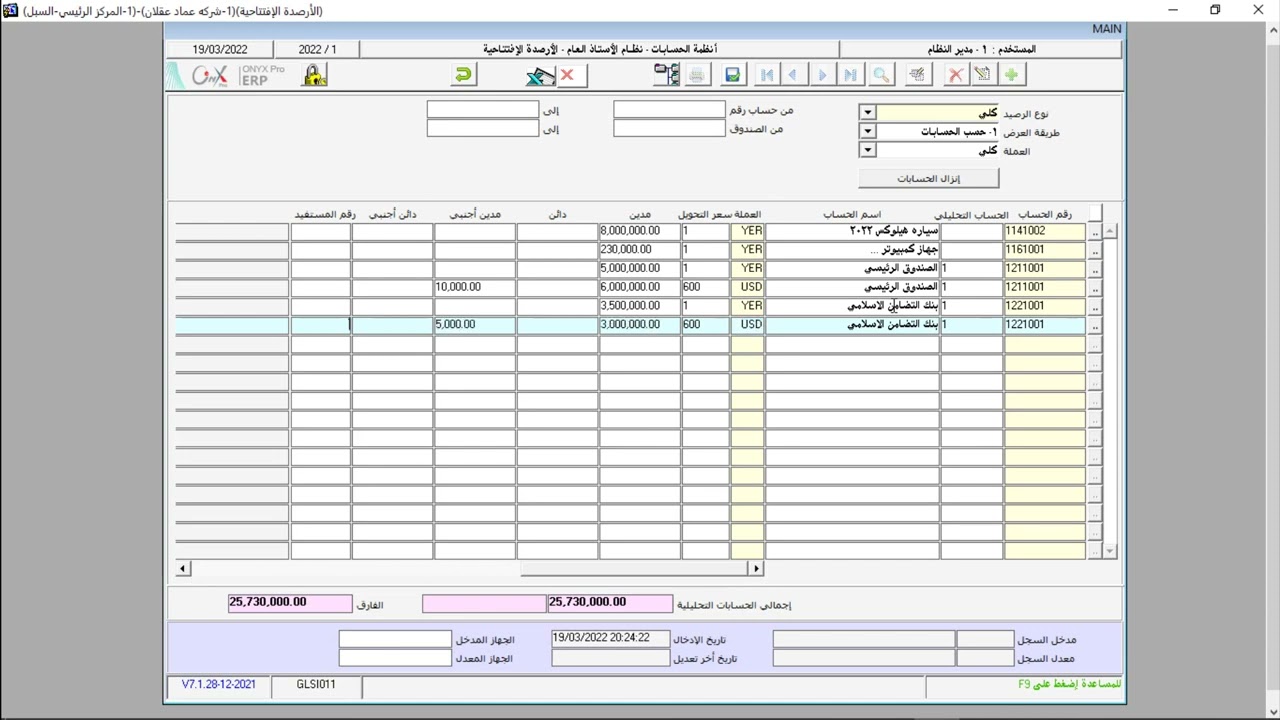Open lookup button for 1211001 USD row
This screenshot has height=720, width=1280.
pos(1095,287)
